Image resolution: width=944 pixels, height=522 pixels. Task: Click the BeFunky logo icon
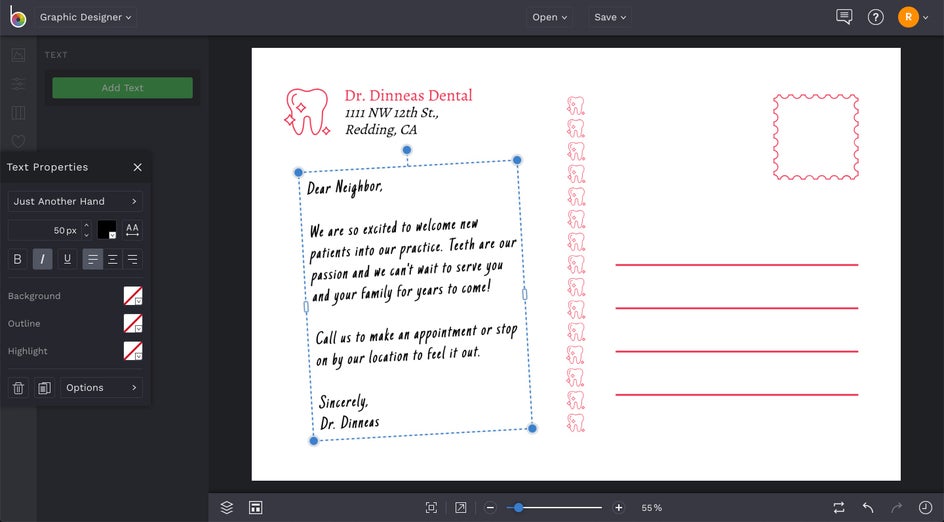[x=17, y=17]
